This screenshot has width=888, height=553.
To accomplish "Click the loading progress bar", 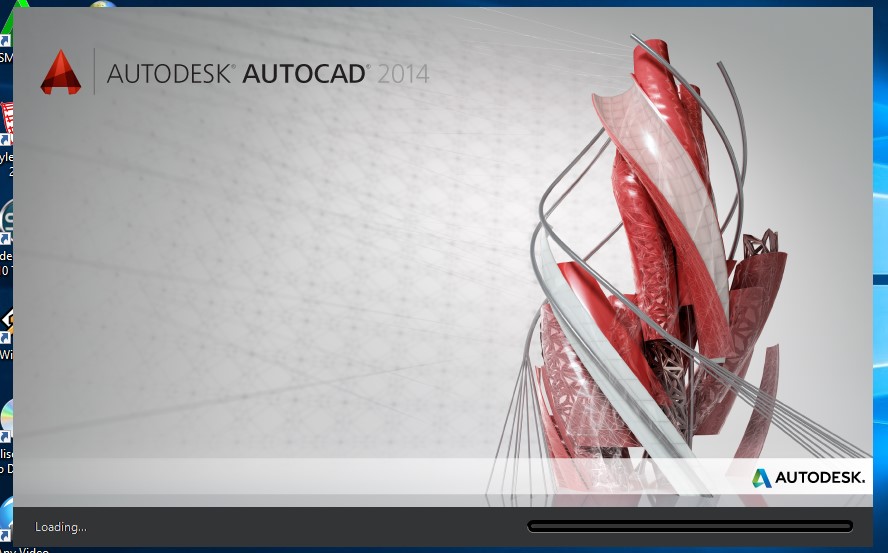I will pyautogui.click(x=690, y=526).
